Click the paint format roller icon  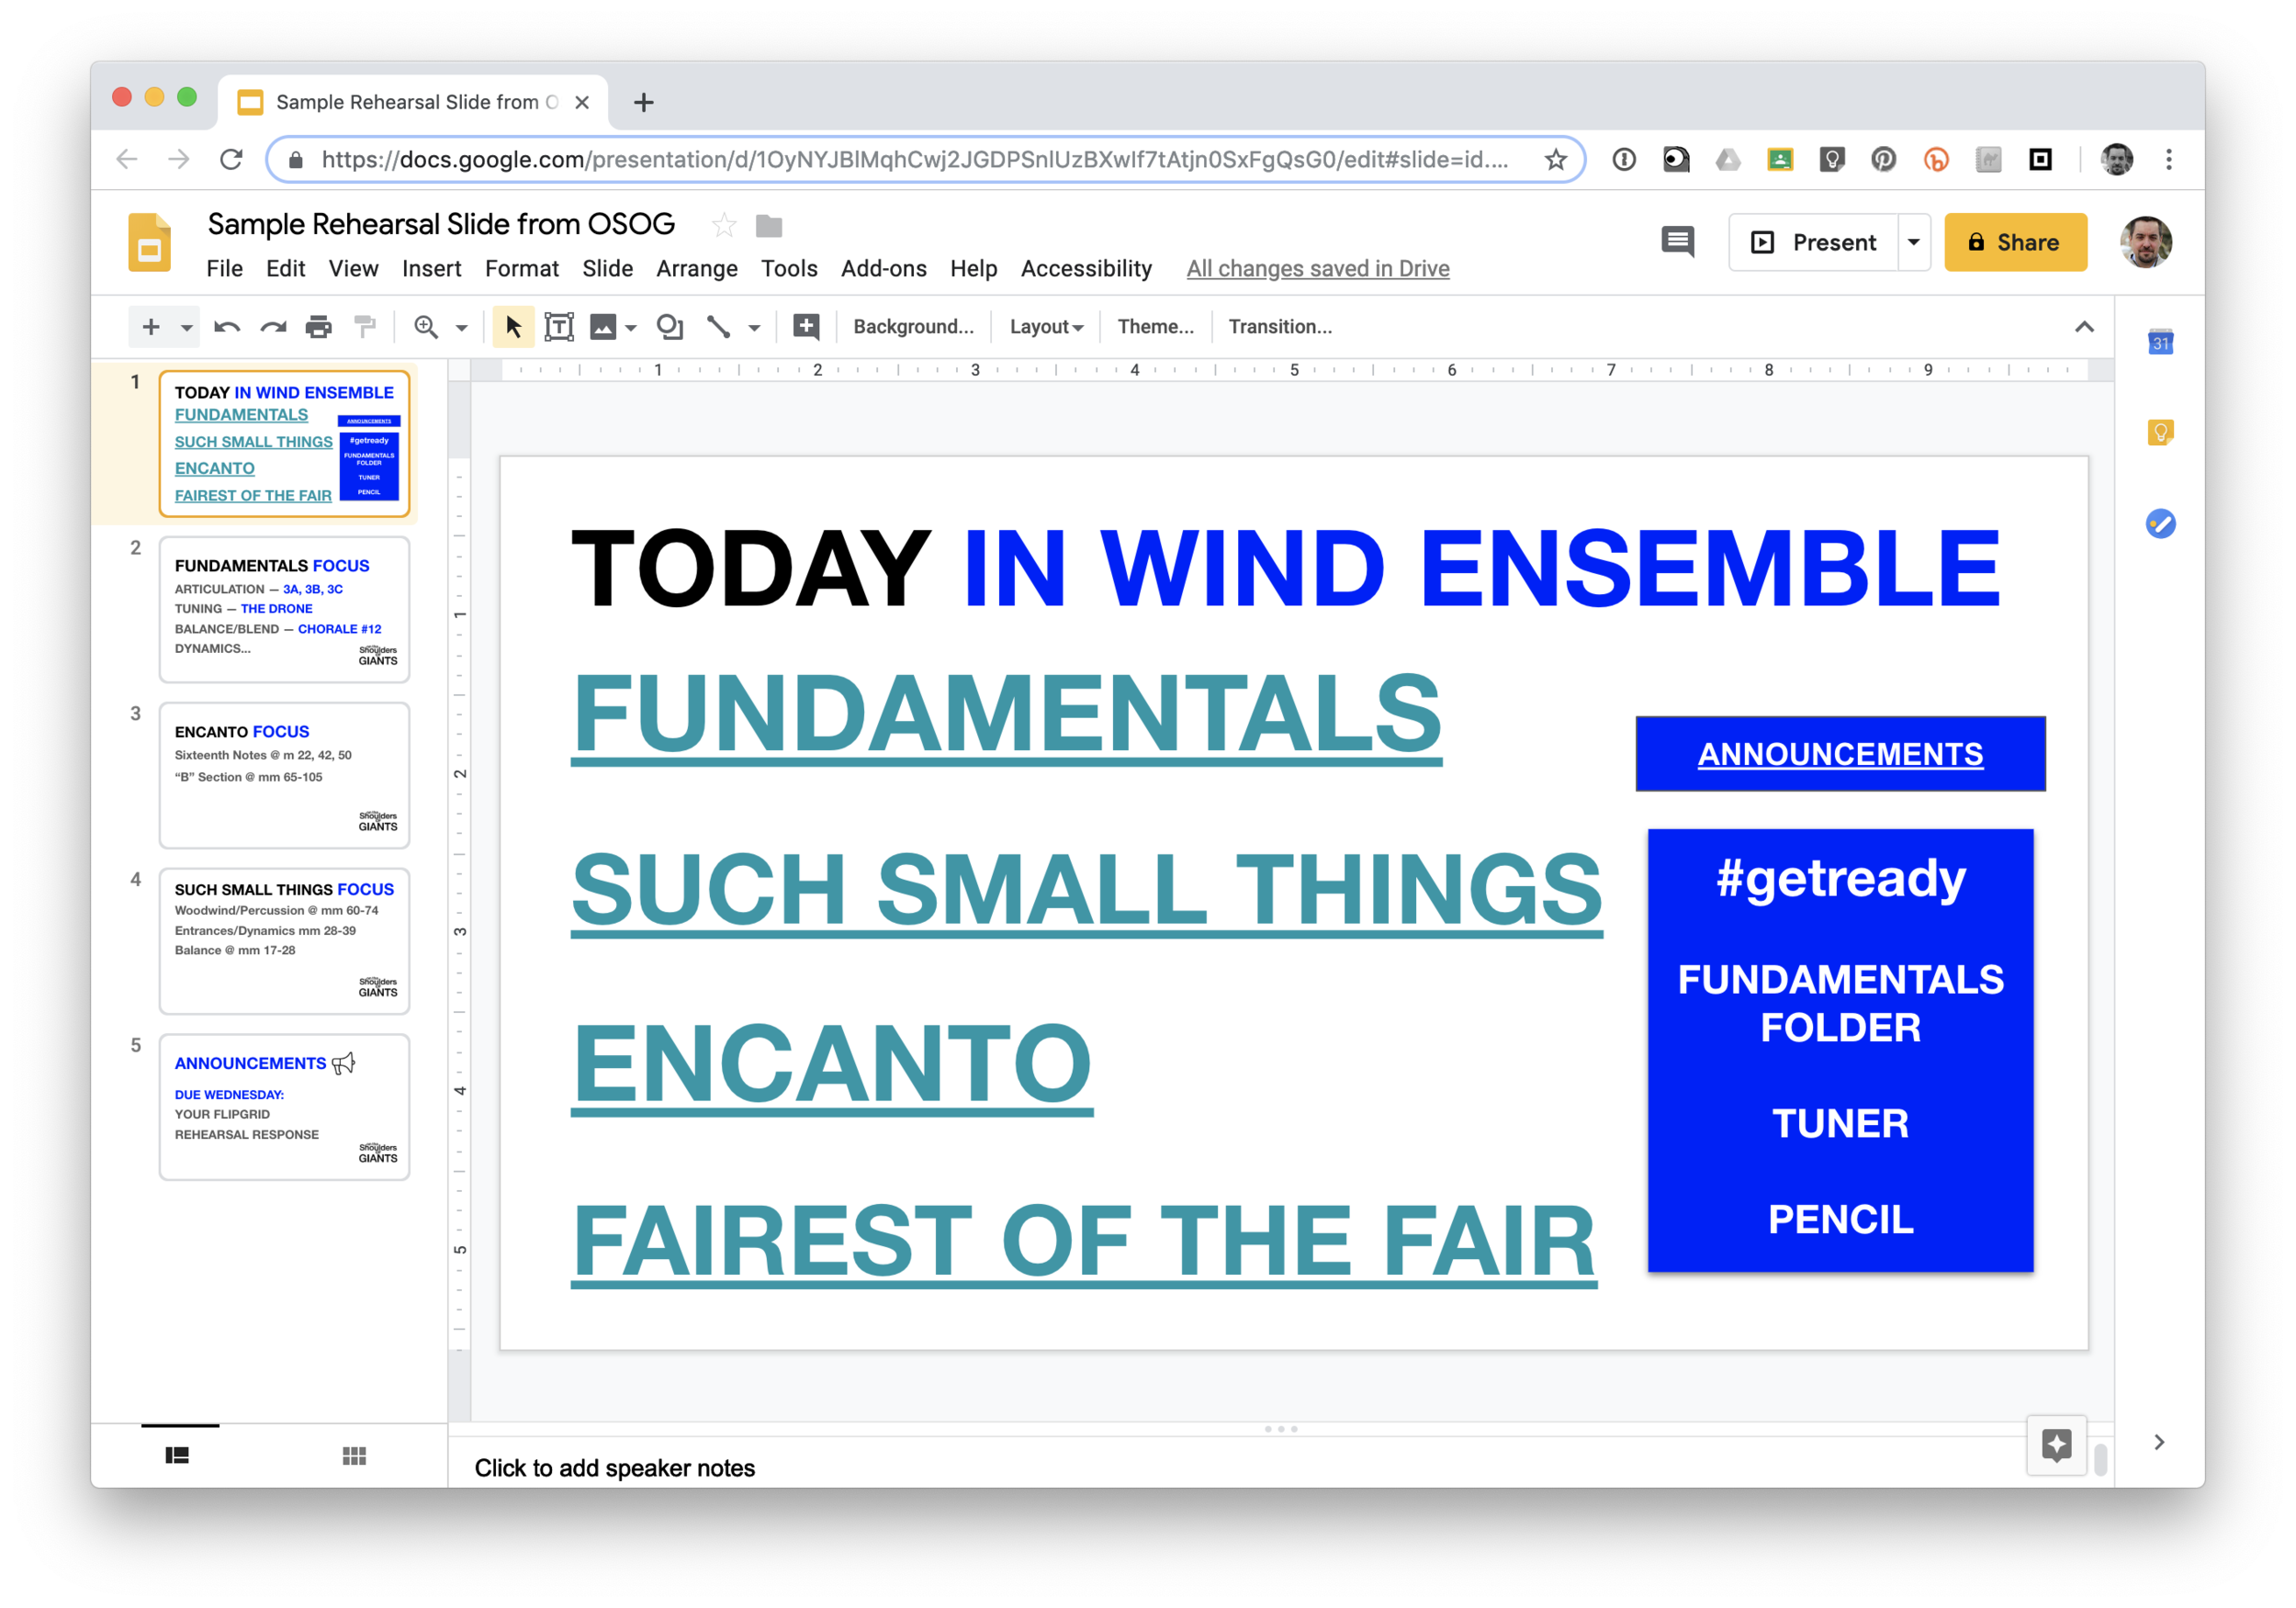click(365, 327)
